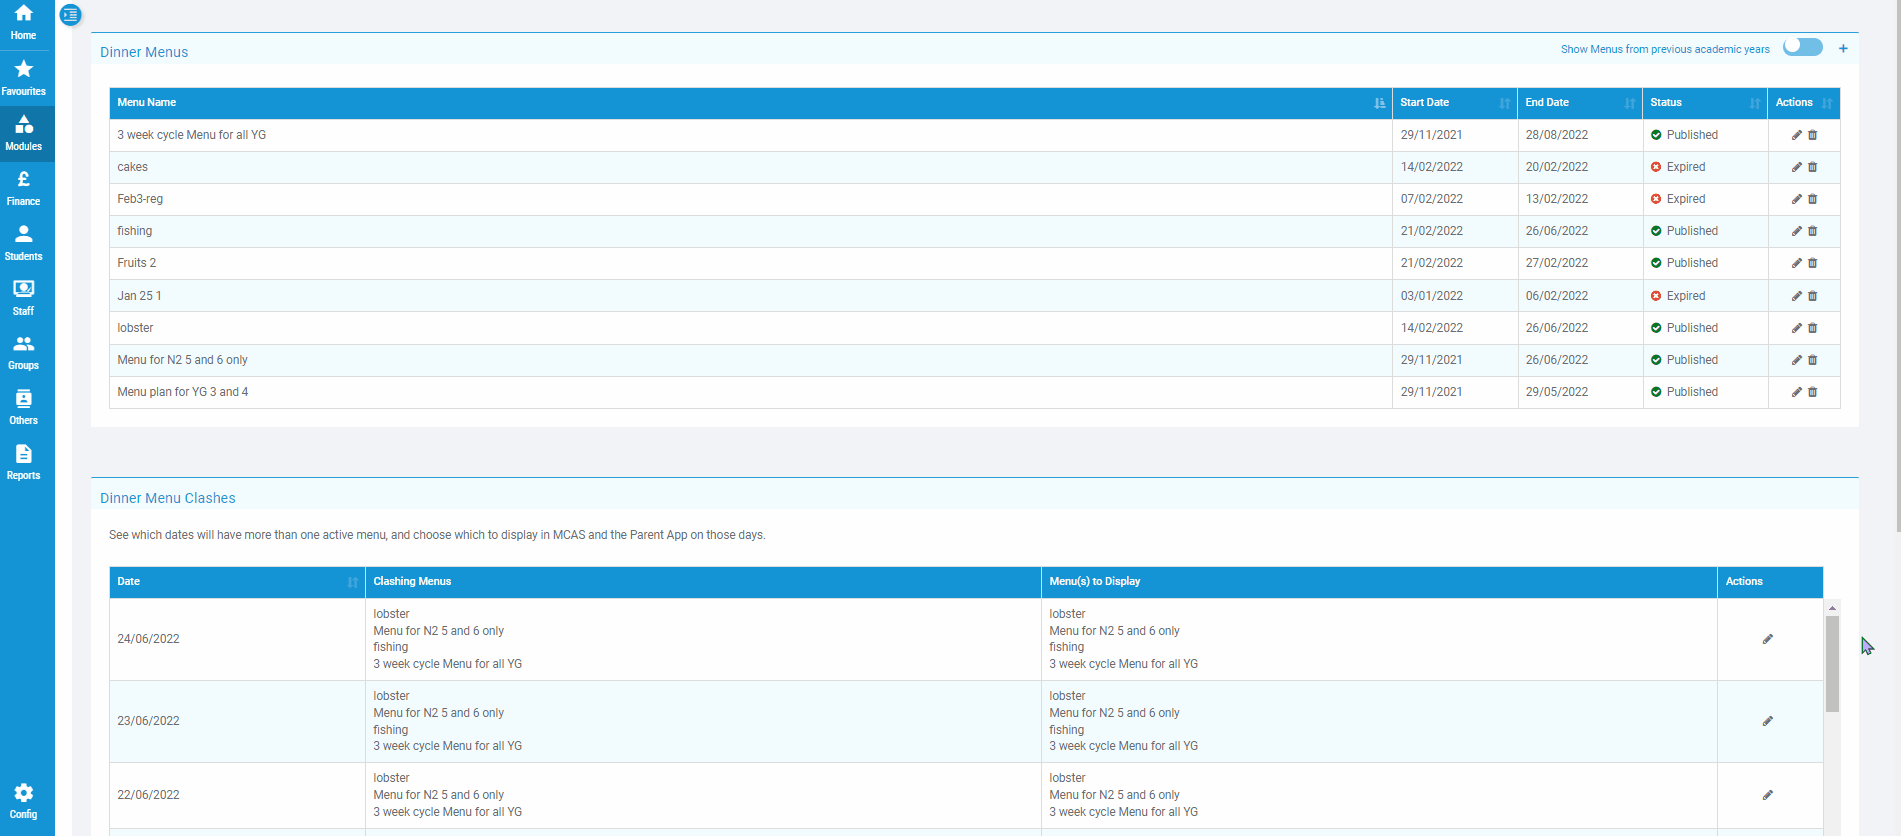
Task: Sort table by Menu Name column
Action: (1379, 103)
